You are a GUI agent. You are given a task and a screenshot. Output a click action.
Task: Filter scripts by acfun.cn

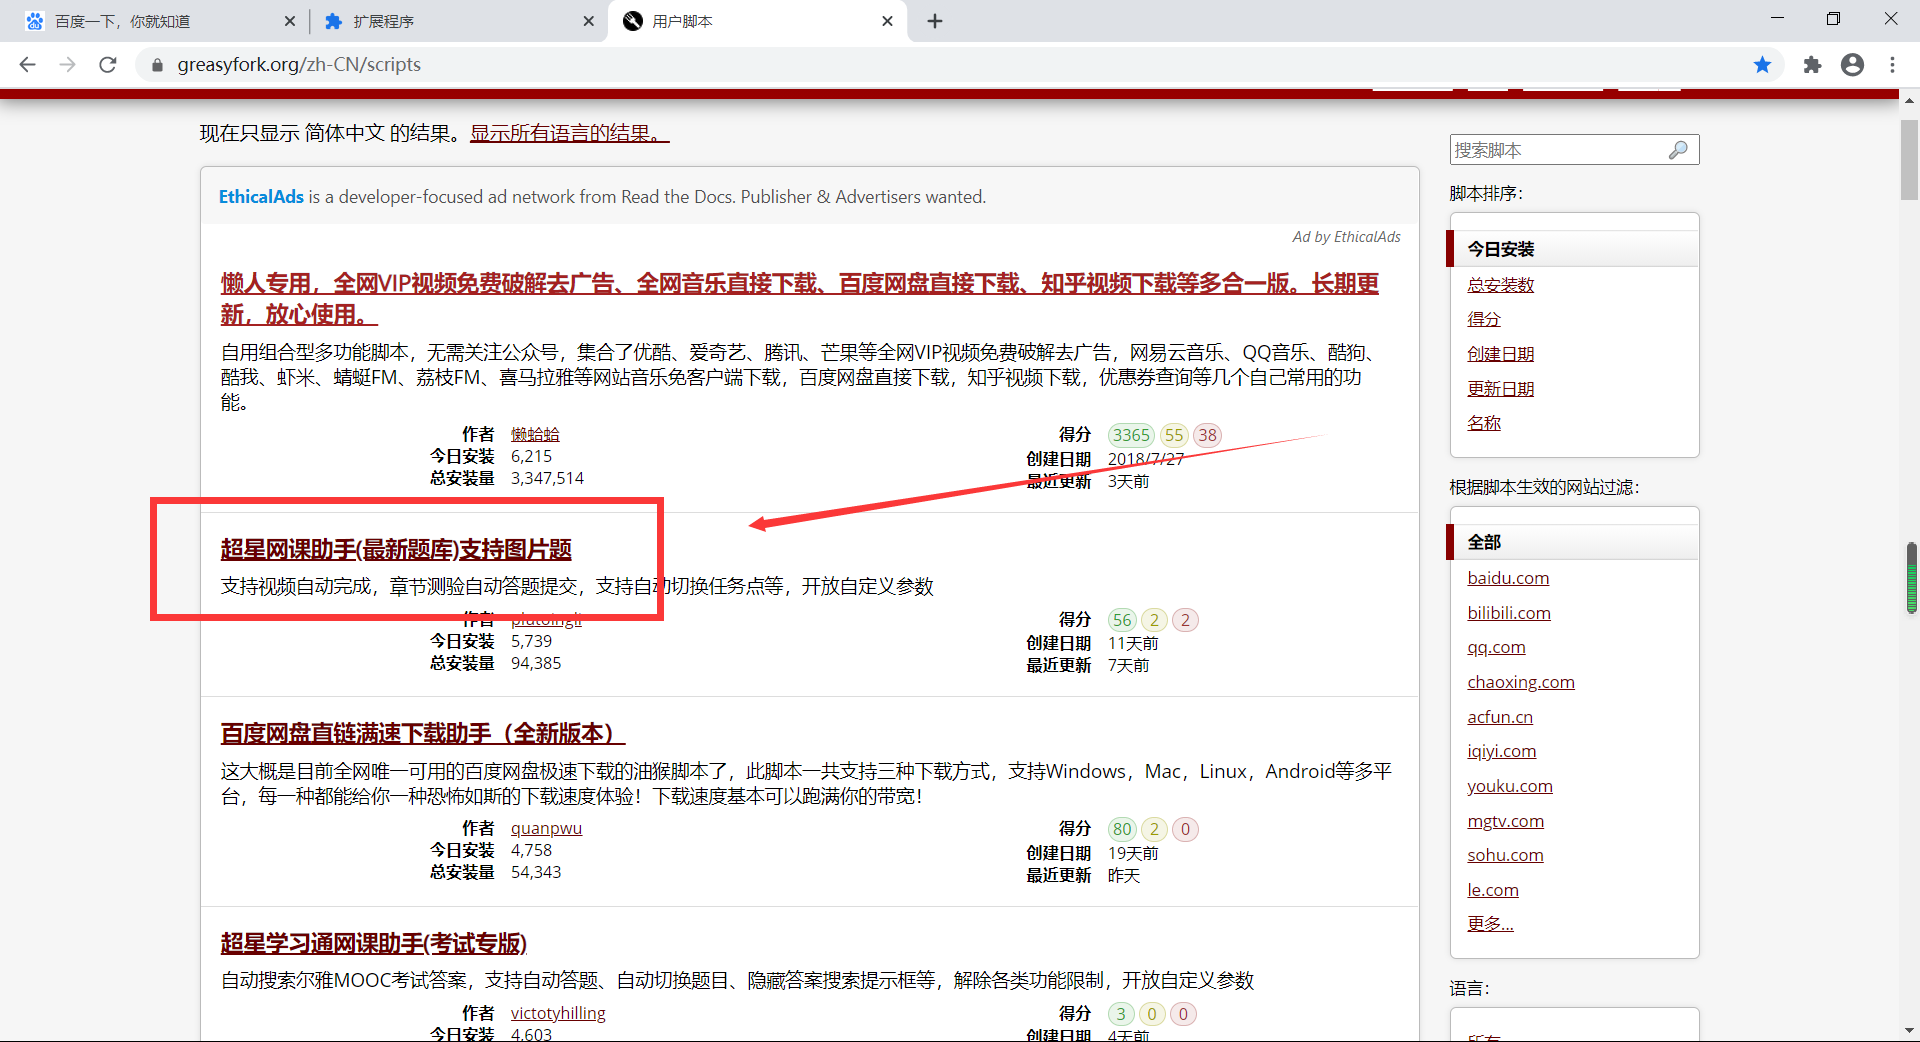1500,717
